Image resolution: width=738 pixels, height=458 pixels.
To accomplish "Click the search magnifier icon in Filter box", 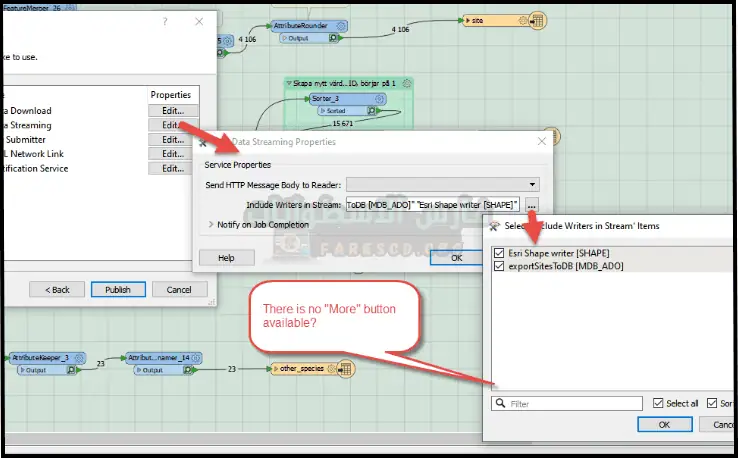I will click(501, 404).
